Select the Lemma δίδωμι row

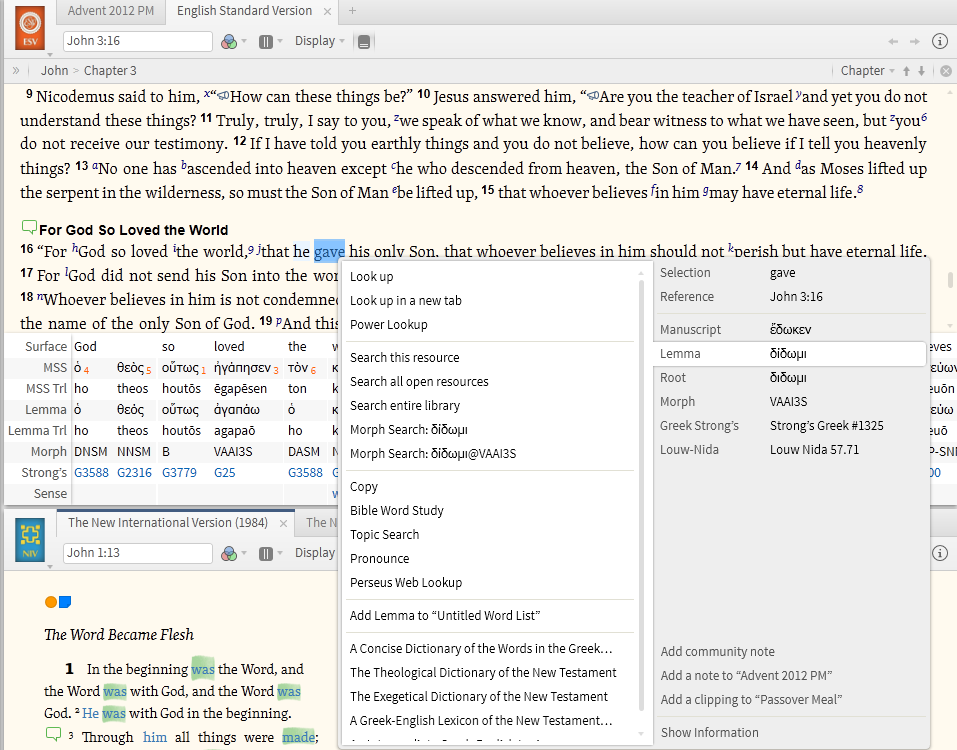(x=790, y=354)
